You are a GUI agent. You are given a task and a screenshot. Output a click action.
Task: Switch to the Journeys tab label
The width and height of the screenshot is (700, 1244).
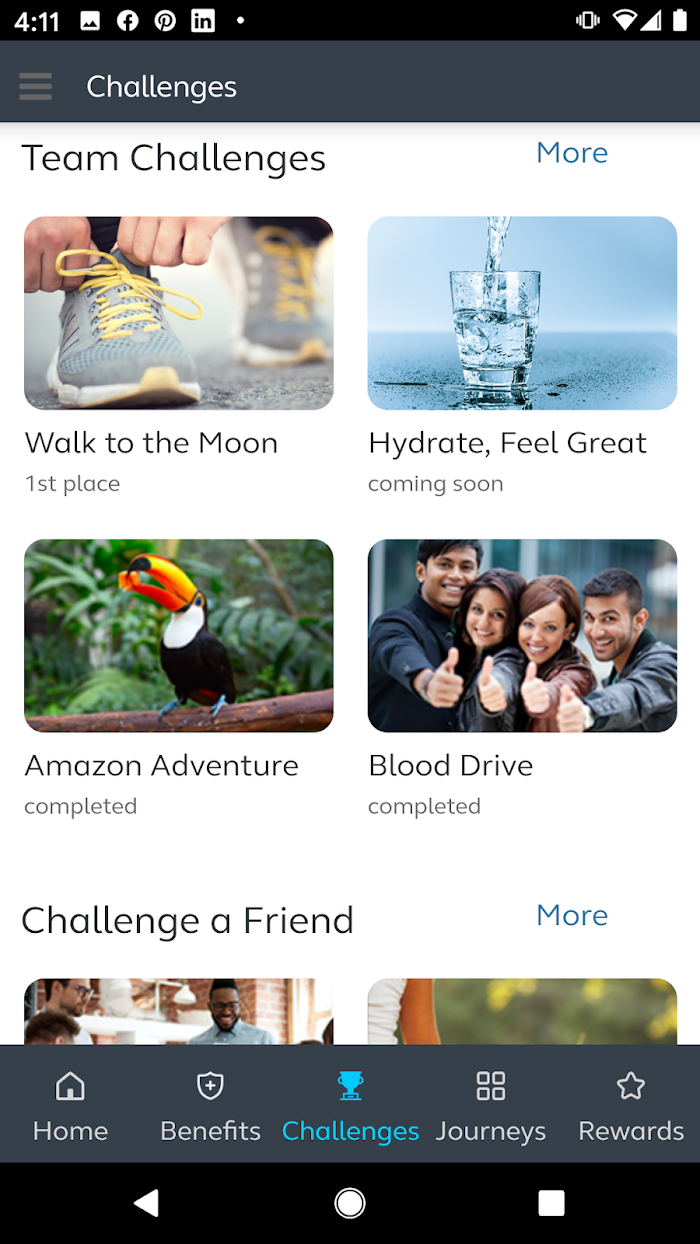pos(491,1131)
